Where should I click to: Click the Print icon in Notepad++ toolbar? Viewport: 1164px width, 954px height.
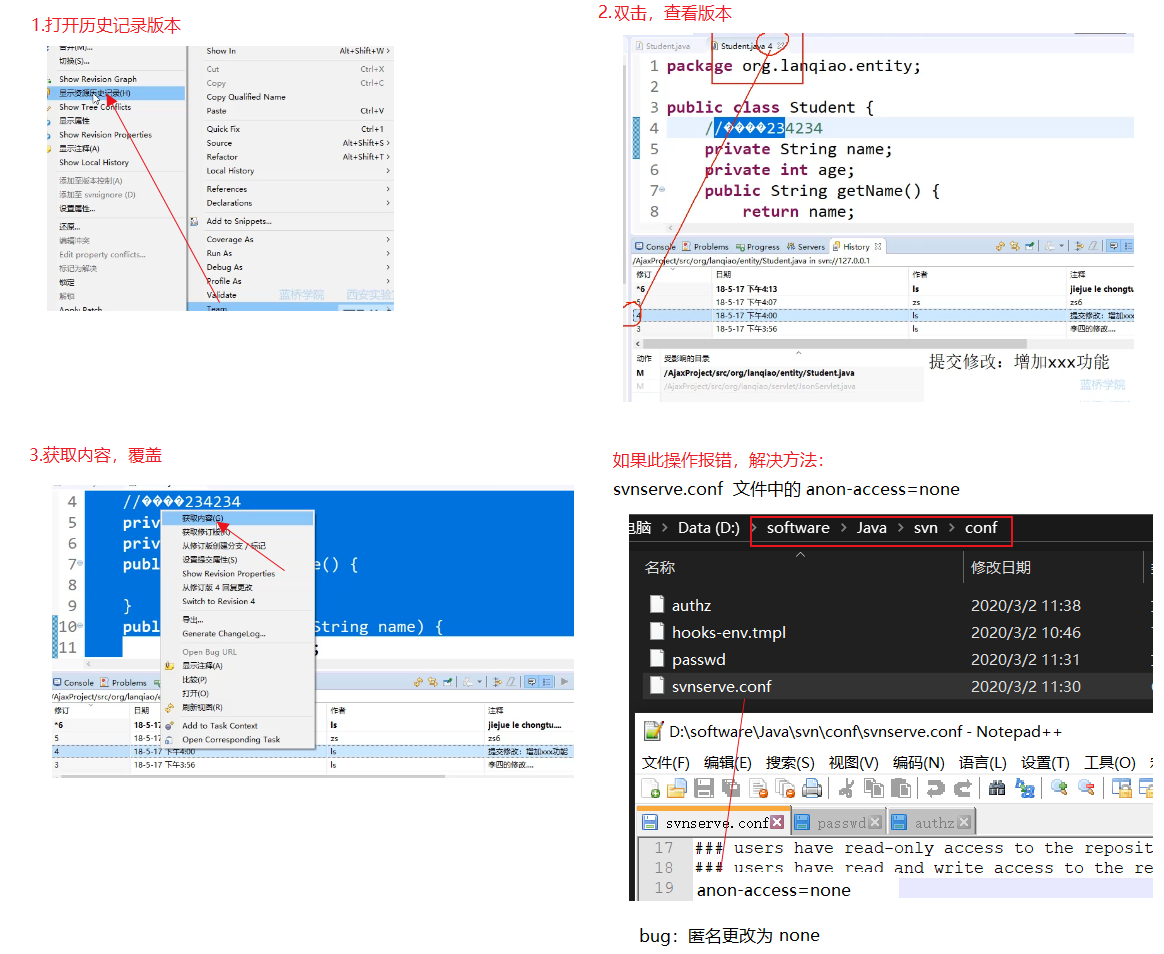(x=812, y=788)
